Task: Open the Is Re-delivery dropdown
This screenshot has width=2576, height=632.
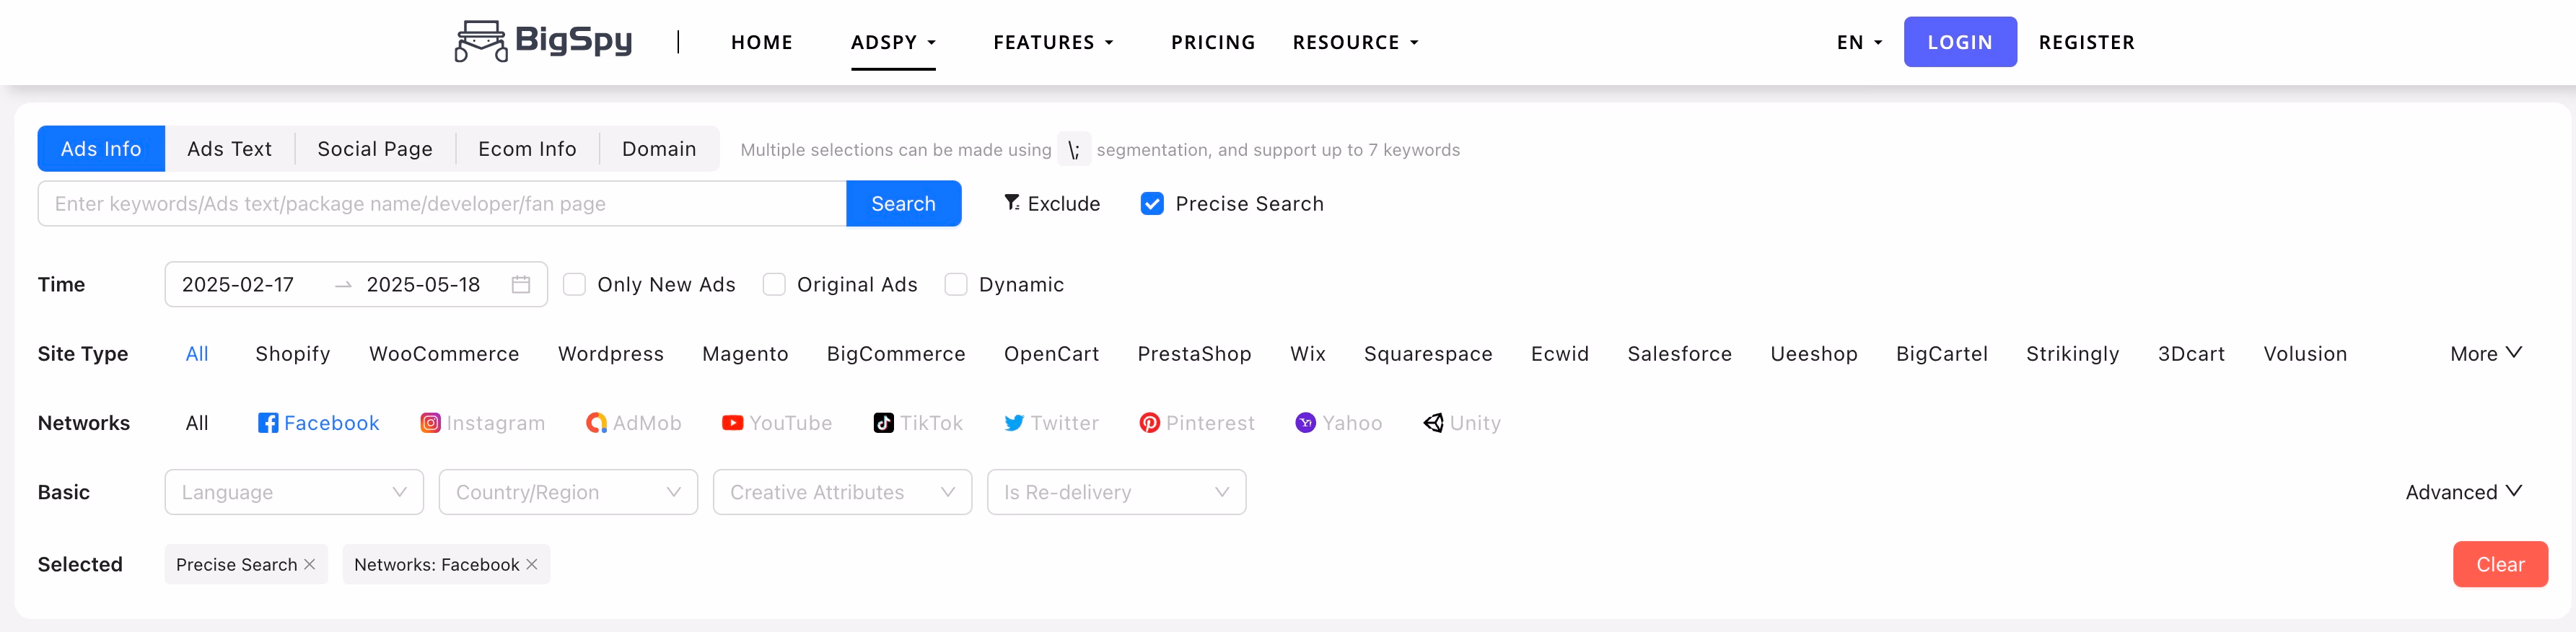Action: tap(1116, 492)
